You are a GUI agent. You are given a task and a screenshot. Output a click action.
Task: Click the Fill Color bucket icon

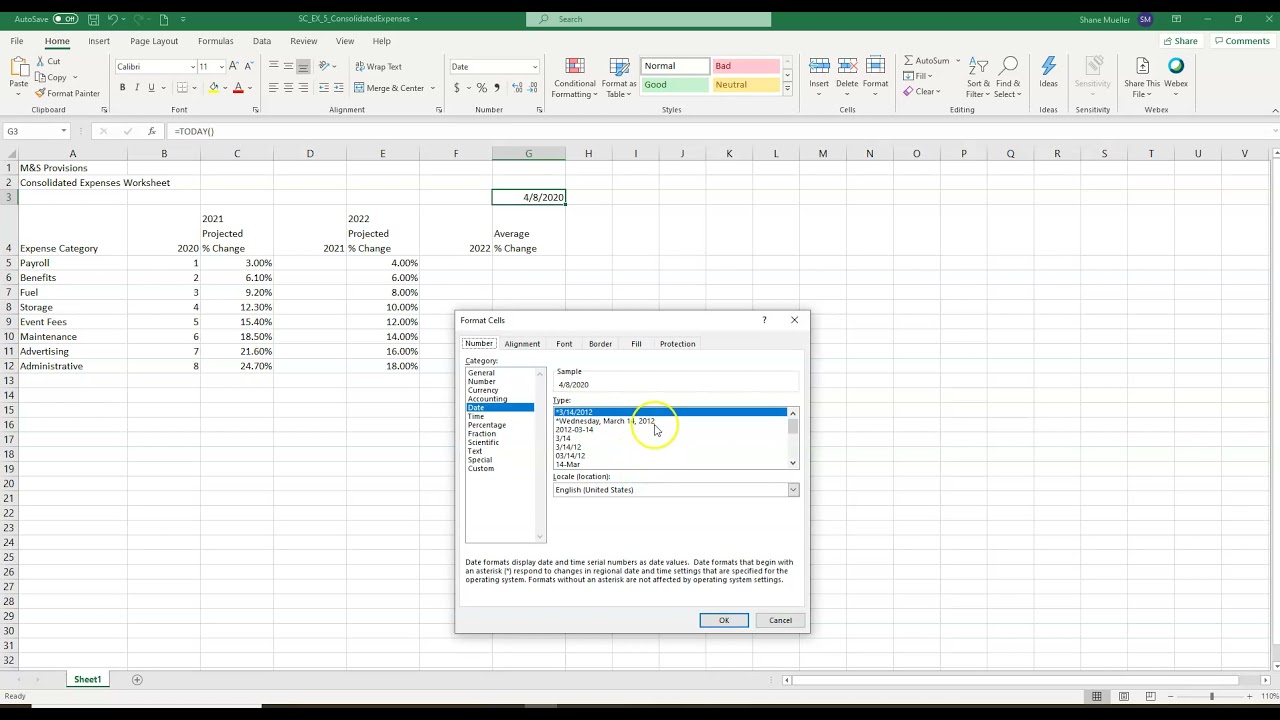213,88
